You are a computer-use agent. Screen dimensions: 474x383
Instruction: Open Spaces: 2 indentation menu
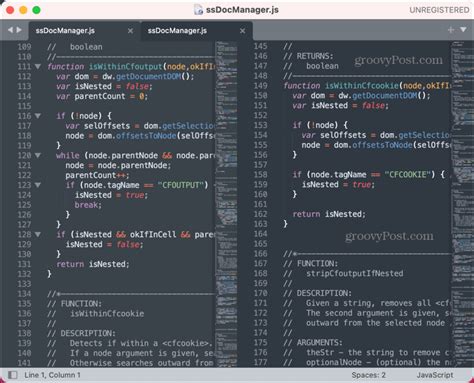tap(368, 375)
